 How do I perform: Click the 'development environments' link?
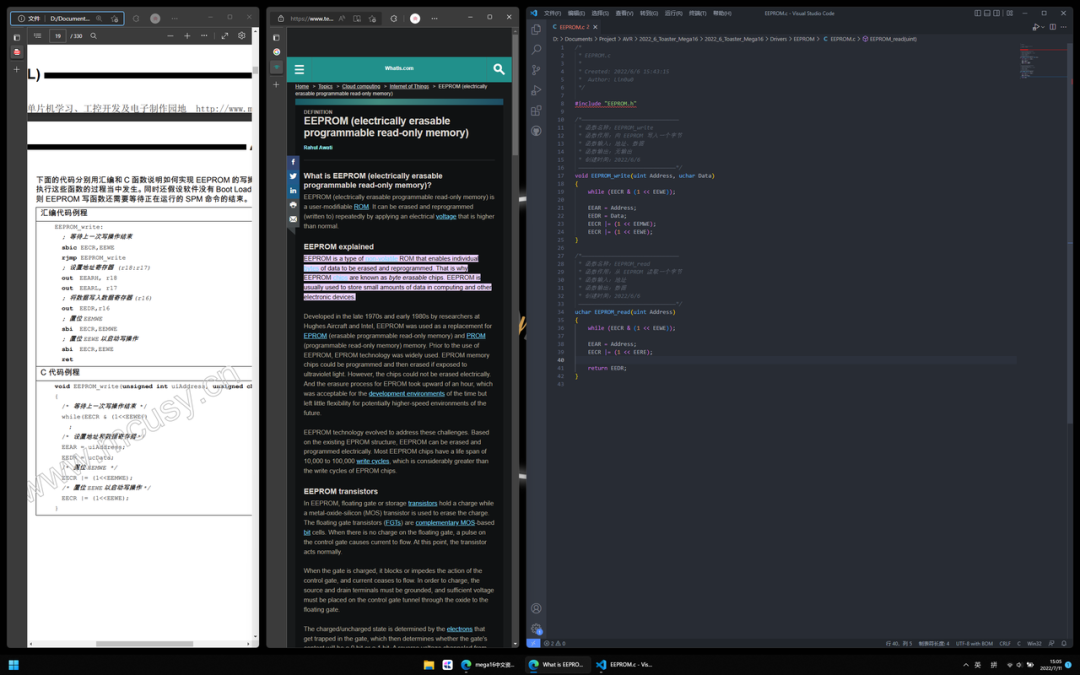[406, 394]
